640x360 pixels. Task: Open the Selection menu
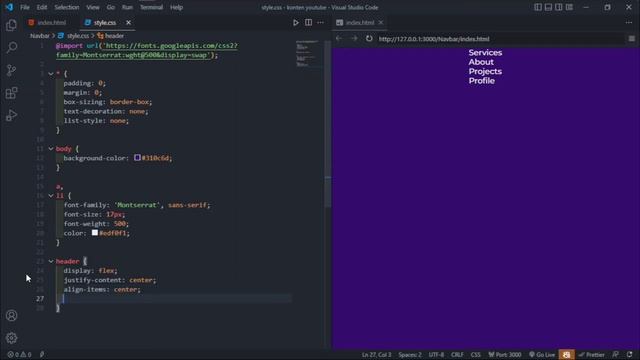(x=67, y=7)
